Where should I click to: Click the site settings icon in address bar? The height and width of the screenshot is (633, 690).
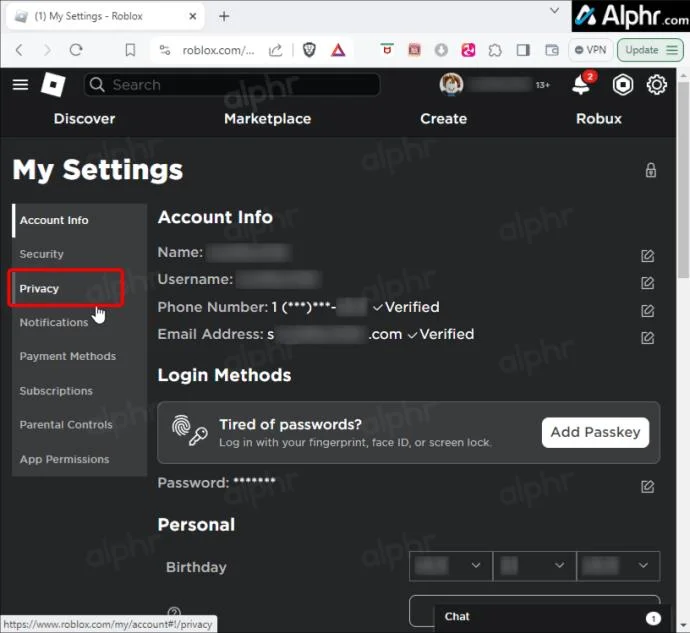[x=165, y=50]
